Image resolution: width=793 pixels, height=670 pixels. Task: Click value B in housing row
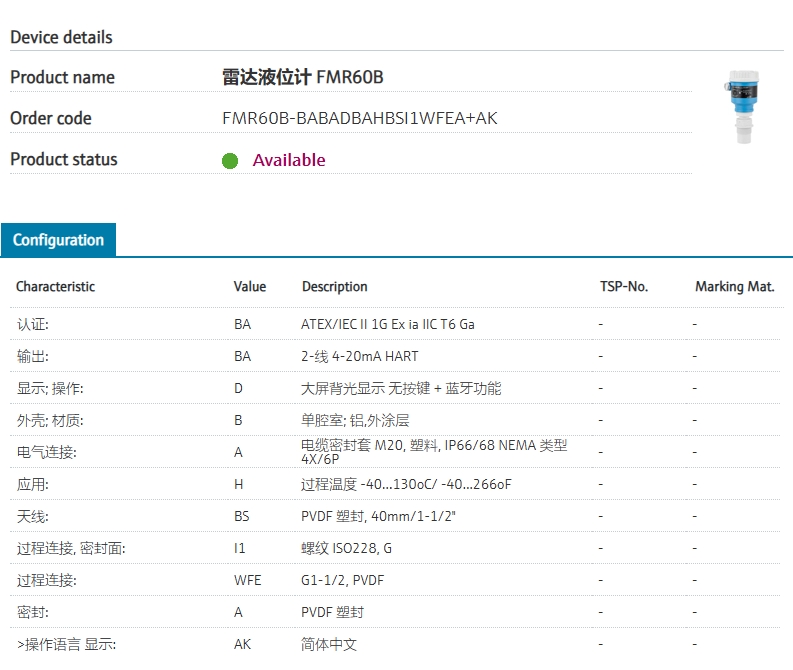(x=238, y=420)
